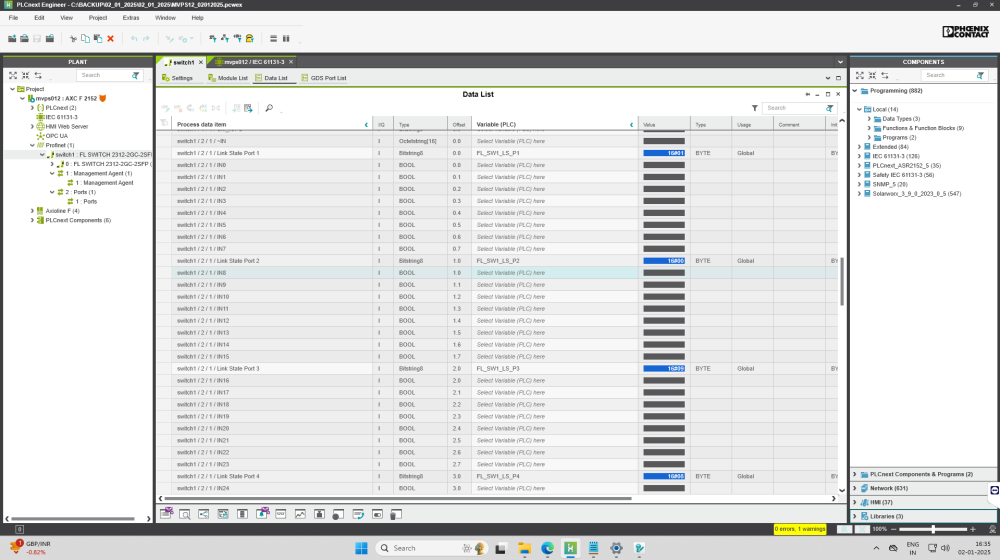Open the save project icon in main toolbar
1000x560 pixels.
(x=37, y=39)
